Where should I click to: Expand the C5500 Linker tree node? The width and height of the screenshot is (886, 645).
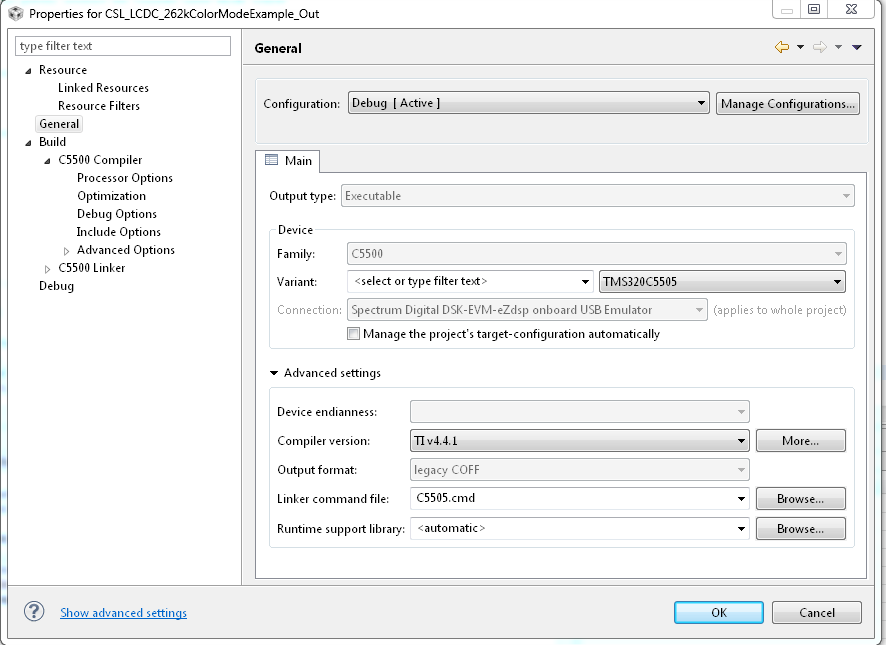point(48,268)
